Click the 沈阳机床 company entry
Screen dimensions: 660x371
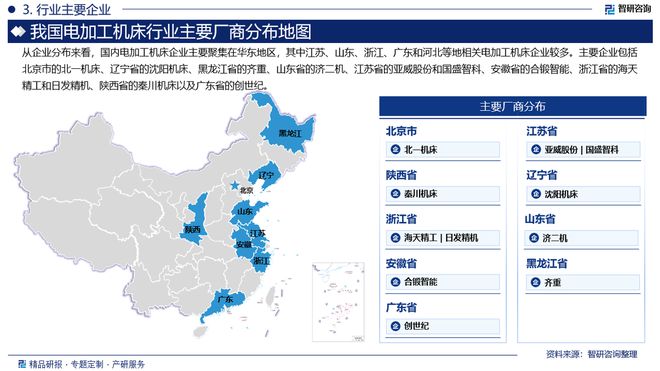(583, 194)
